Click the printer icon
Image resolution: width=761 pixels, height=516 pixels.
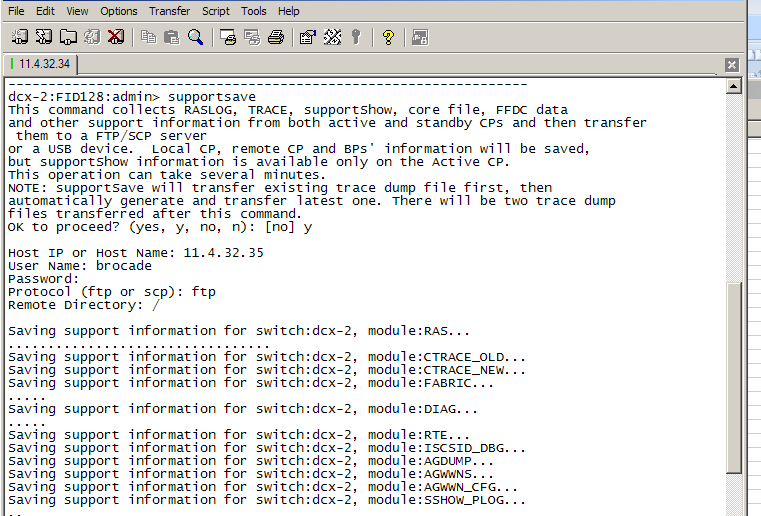pyautogui.click(x=276, y=37)
